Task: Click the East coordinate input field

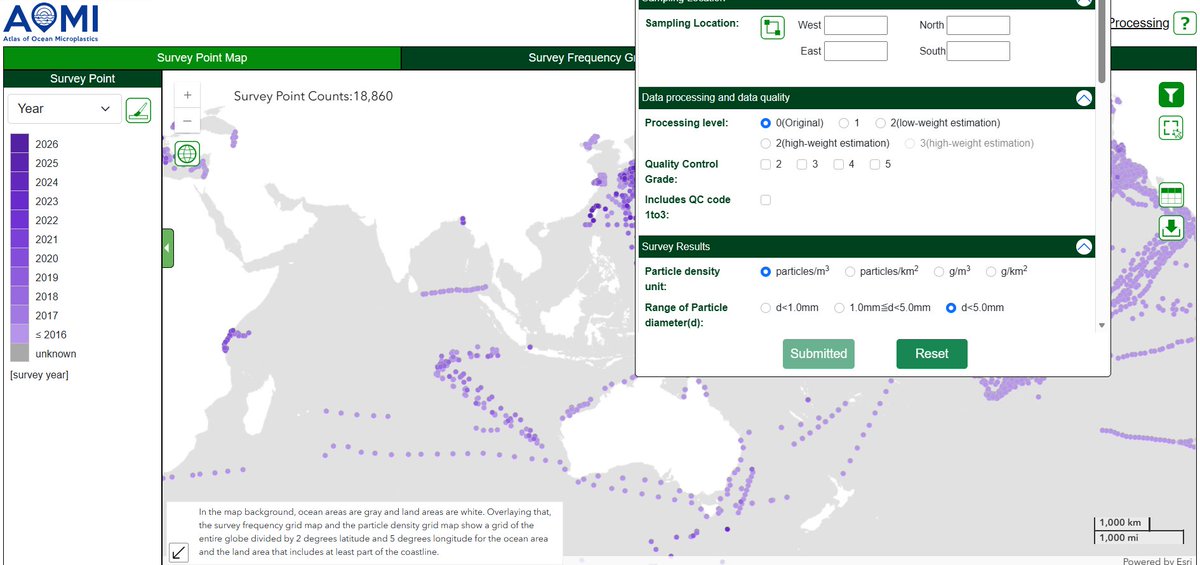Action: coord(856,51)
